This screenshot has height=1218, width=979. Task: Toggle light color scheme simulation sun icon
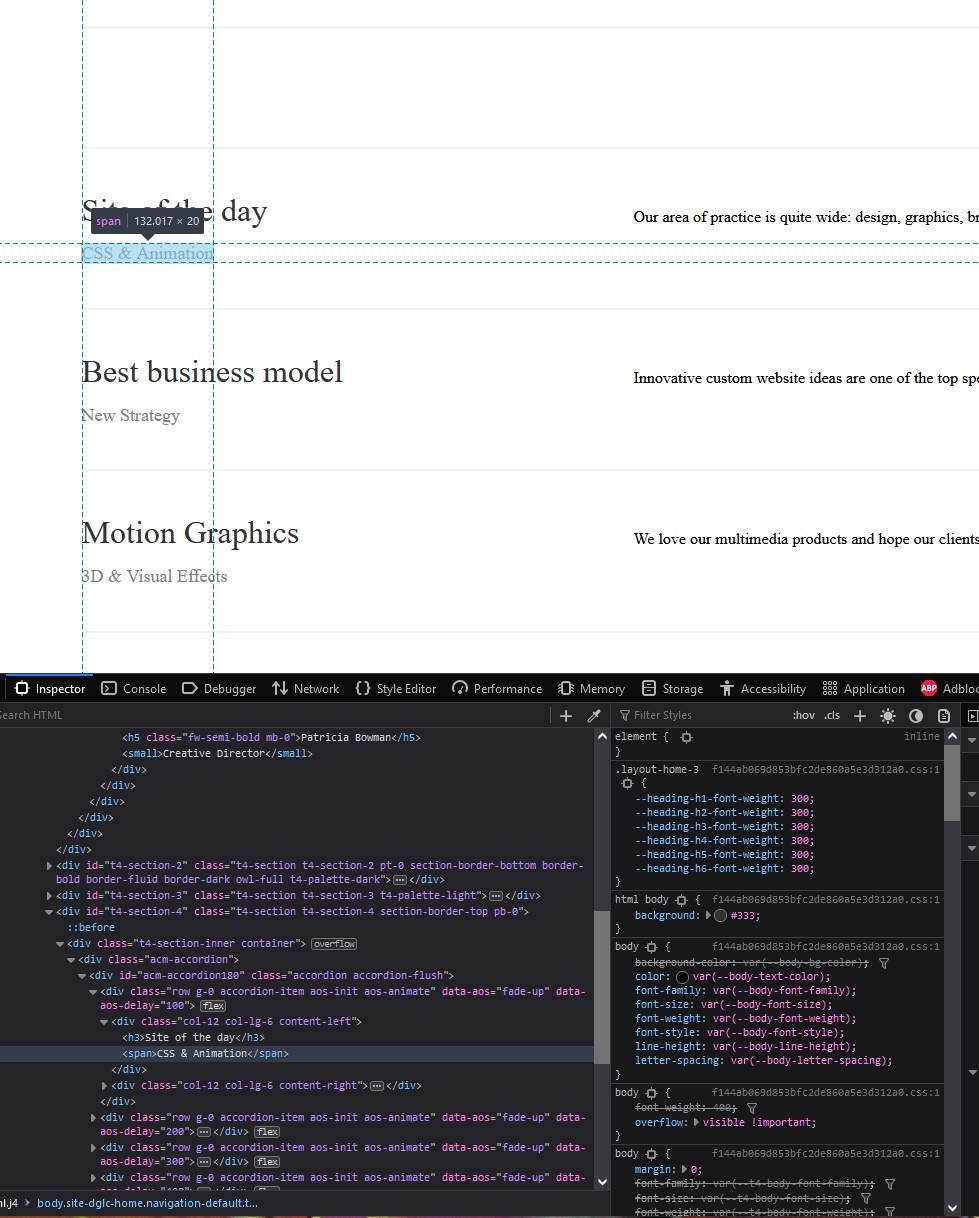888,715
